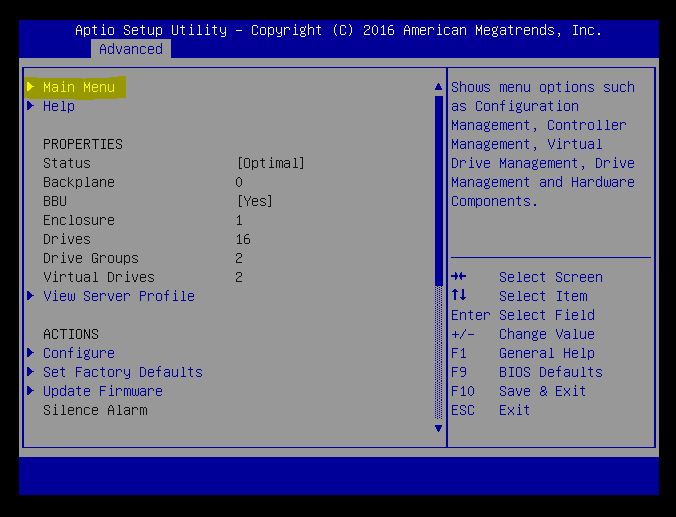676x517 pixels.
Task: Change the BBU [Yes] value
Action: click(x=255, y=201)
